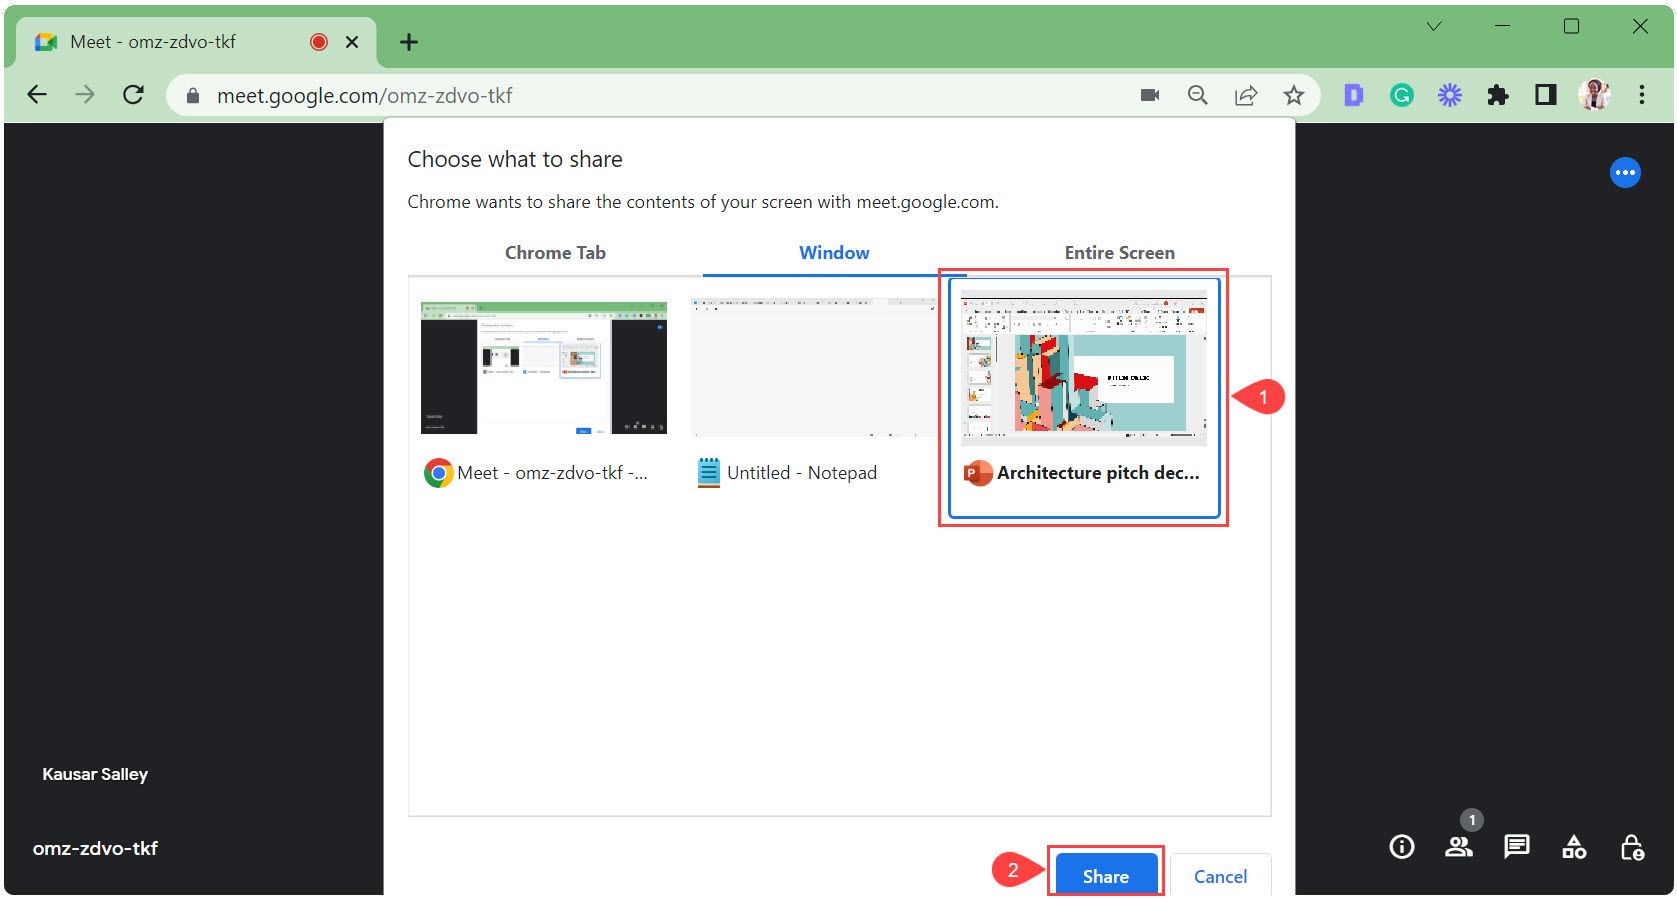Open host controls lock icon

1634,846
